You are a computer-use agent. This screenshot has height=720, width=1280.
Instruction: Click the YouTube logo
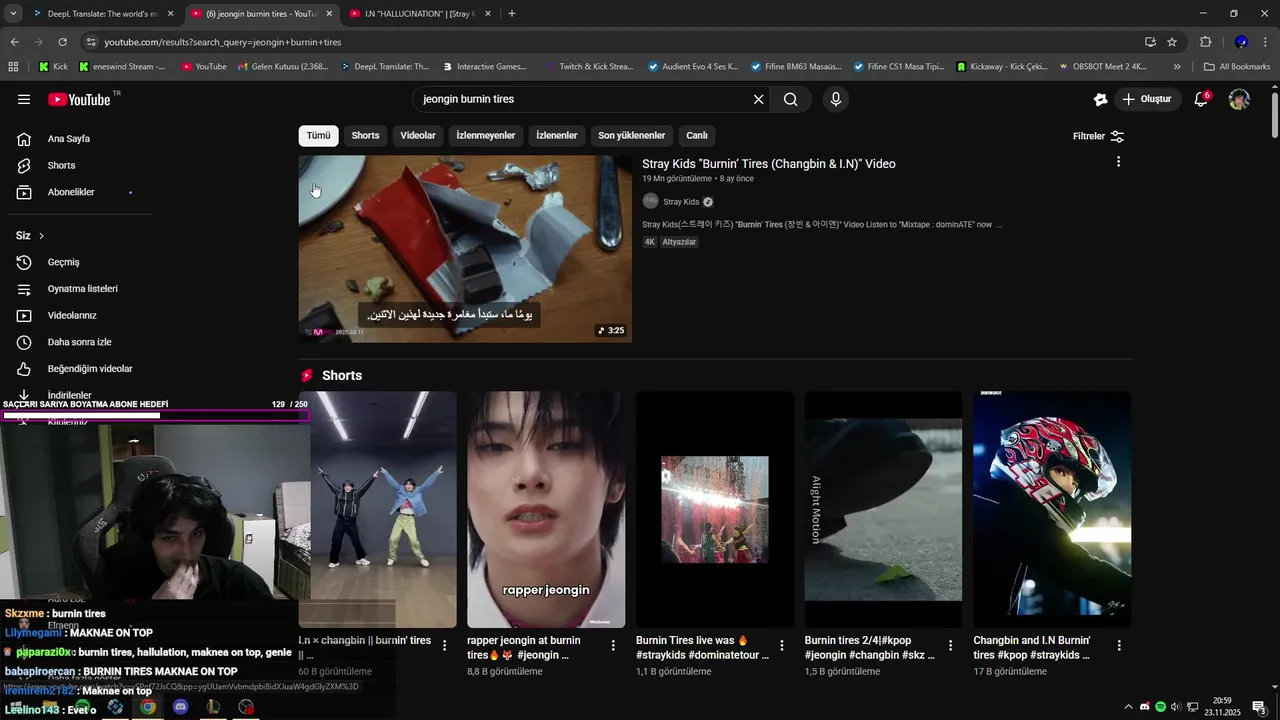80,99
